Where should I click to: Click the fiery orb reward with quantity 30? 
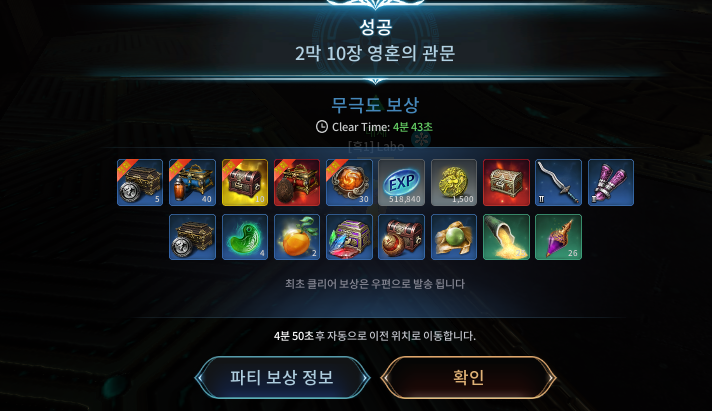(x=349, y=182)
